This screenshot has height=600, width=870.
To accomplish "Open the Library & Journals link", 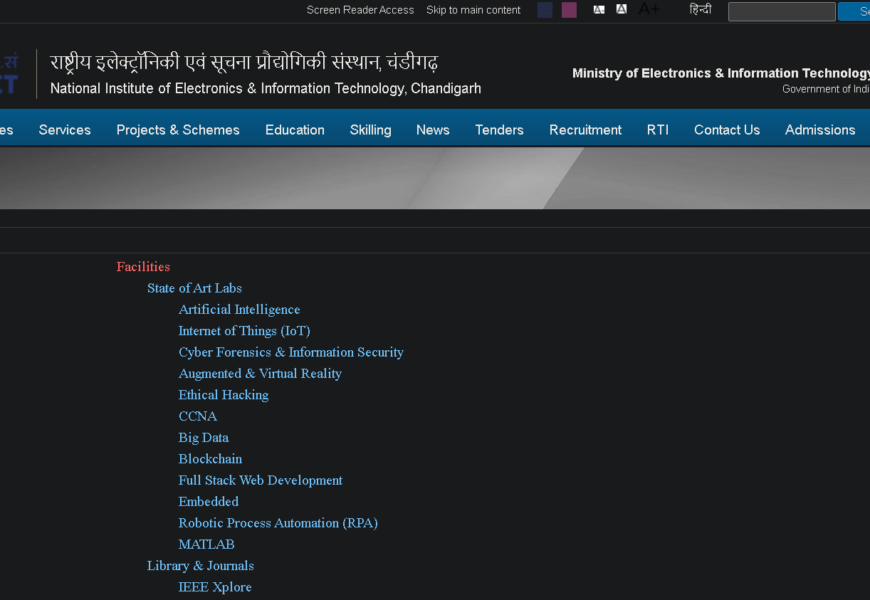I will pos(200,566).
